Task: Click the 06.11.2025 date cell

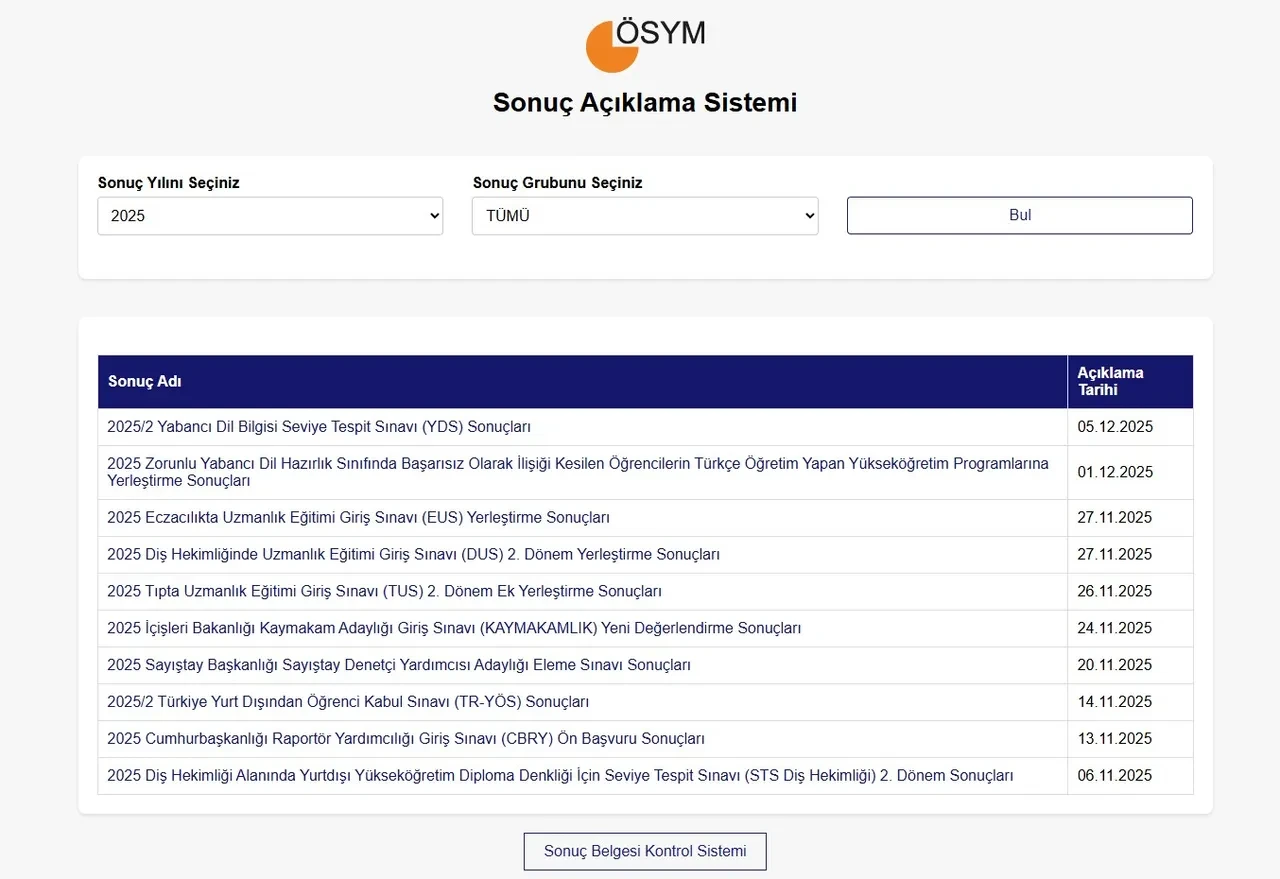Action: [x=1115, y=777]
